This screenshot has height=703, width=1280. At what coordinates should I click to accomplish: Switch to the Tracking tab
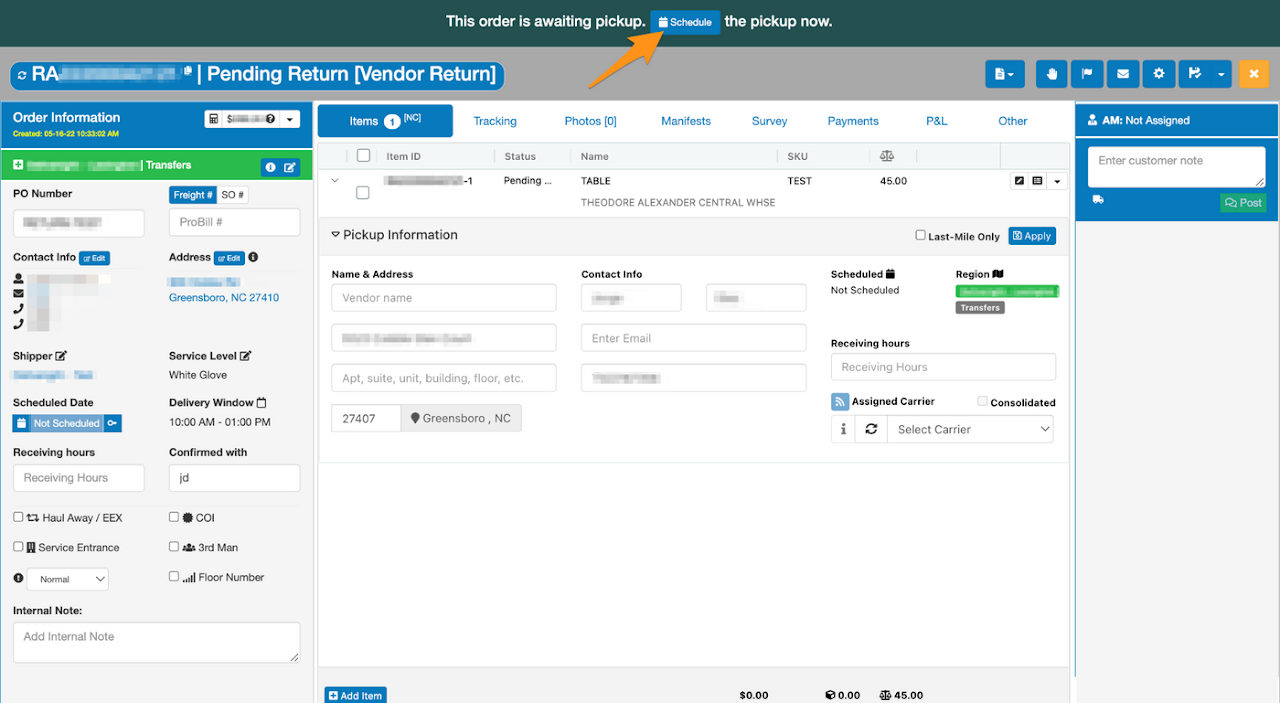click(x=495, y=121)
